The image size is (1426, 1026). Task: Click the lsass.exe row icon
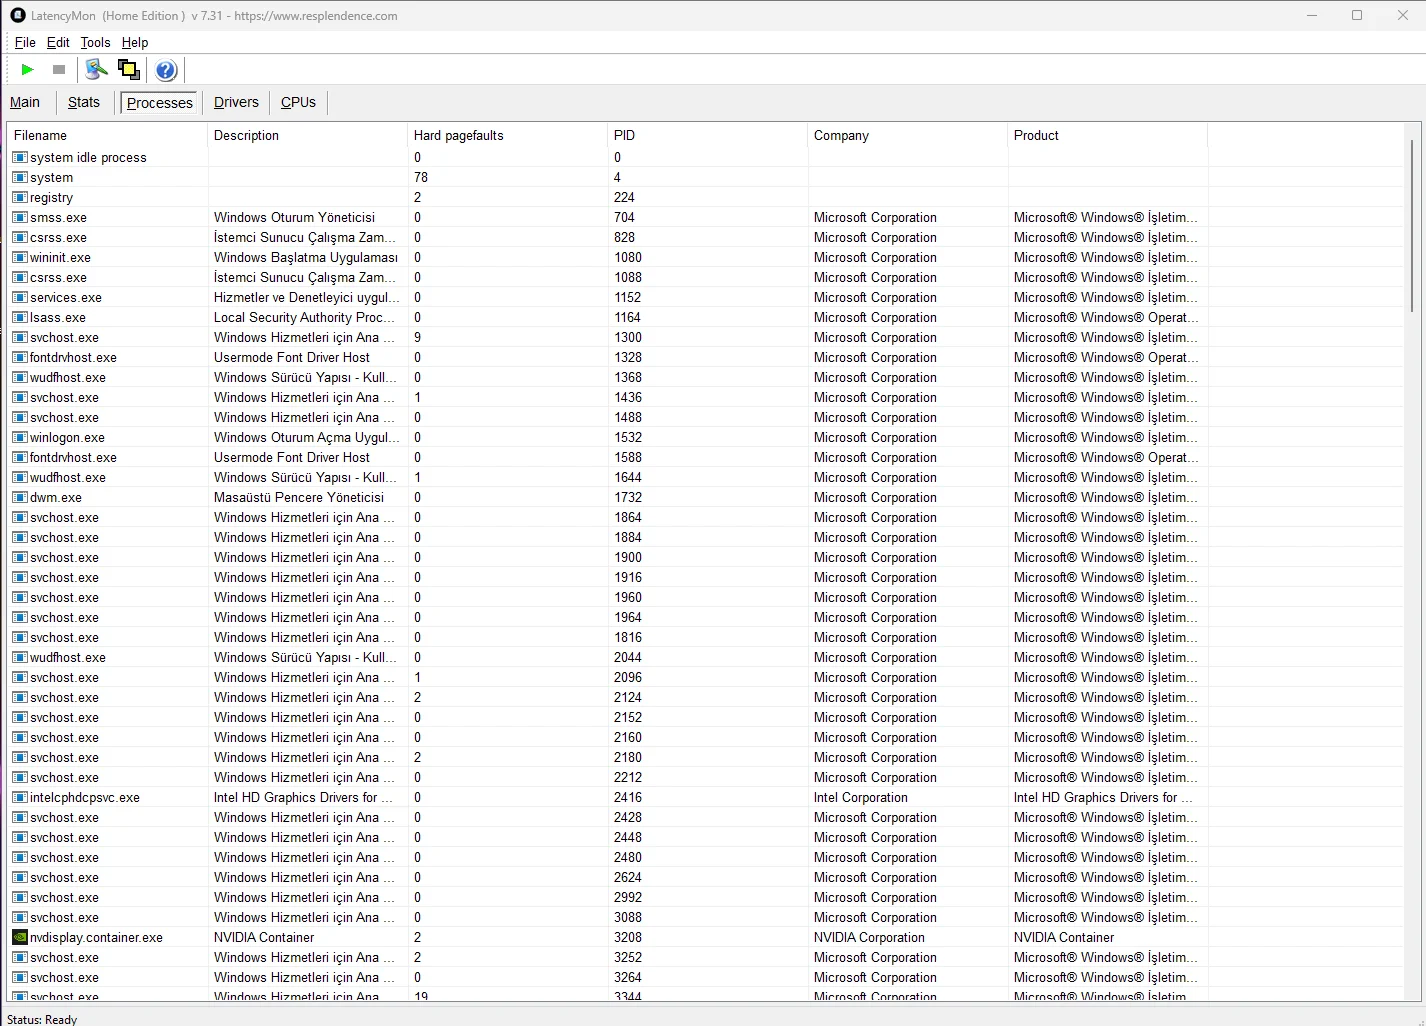coord(20,317)
